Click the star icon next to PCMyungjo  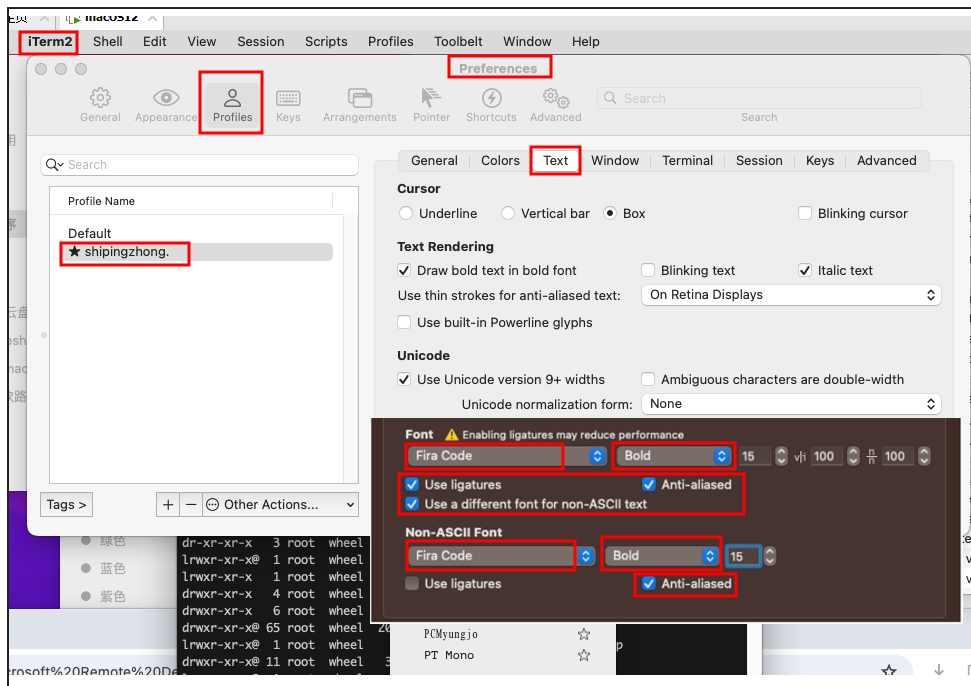pos(583,634)
